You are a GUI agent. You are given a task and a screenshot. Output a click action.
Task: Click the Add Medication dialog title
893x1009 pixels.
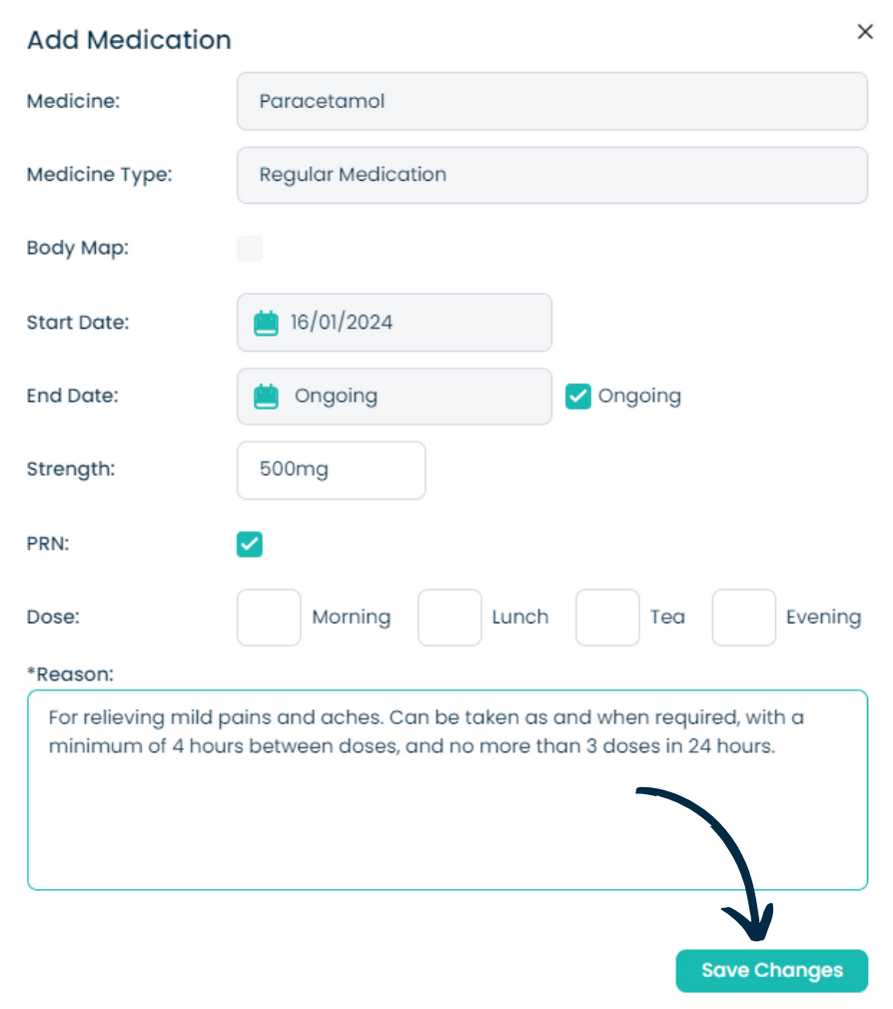(x=129, y=40)
